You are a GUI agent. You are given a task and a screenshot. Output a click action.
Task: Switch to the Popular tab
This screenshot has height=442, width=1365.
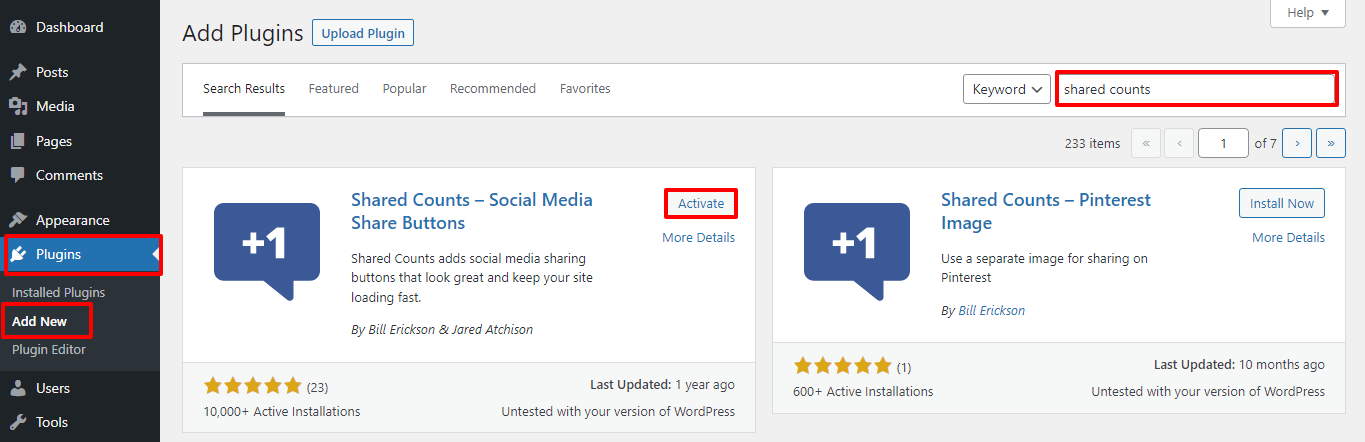(404, 89)
